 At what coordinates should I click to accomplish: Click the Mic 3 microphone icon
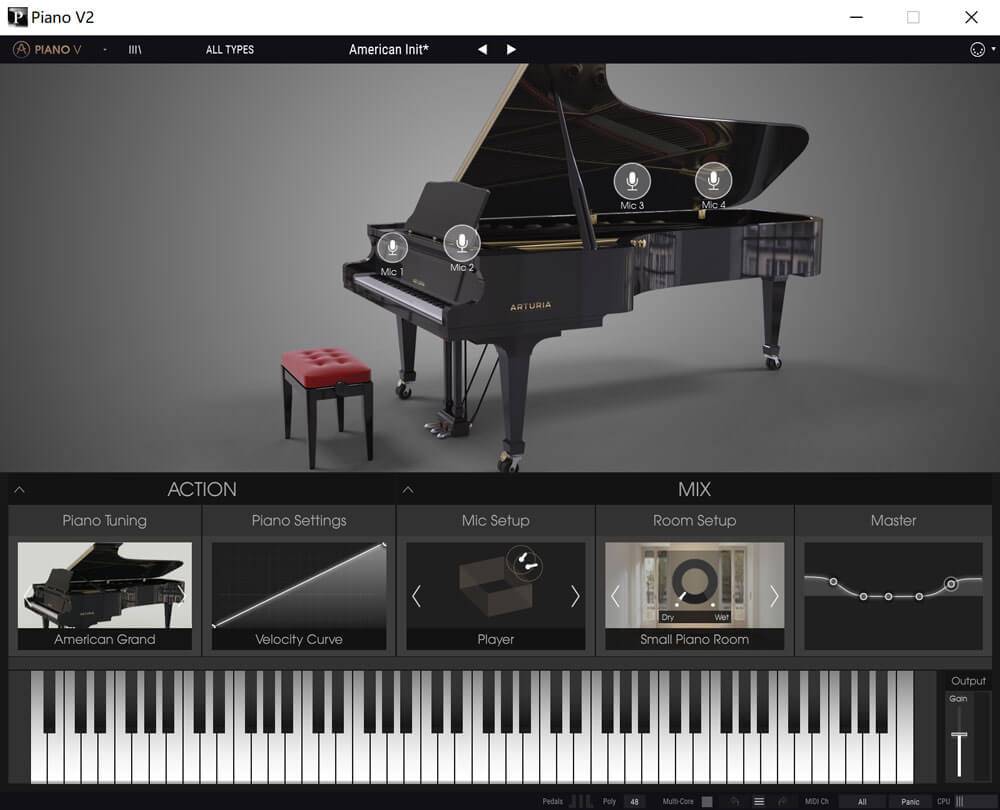click(631, 181)
